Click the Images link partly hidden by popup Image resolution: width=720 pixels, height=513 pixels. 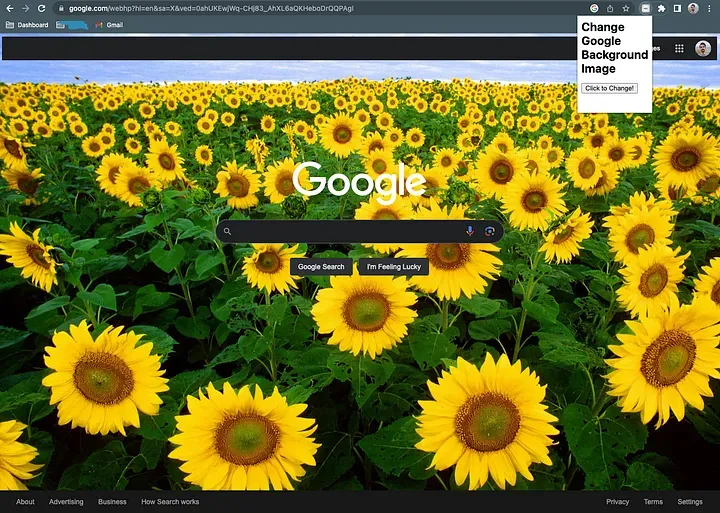656,48
